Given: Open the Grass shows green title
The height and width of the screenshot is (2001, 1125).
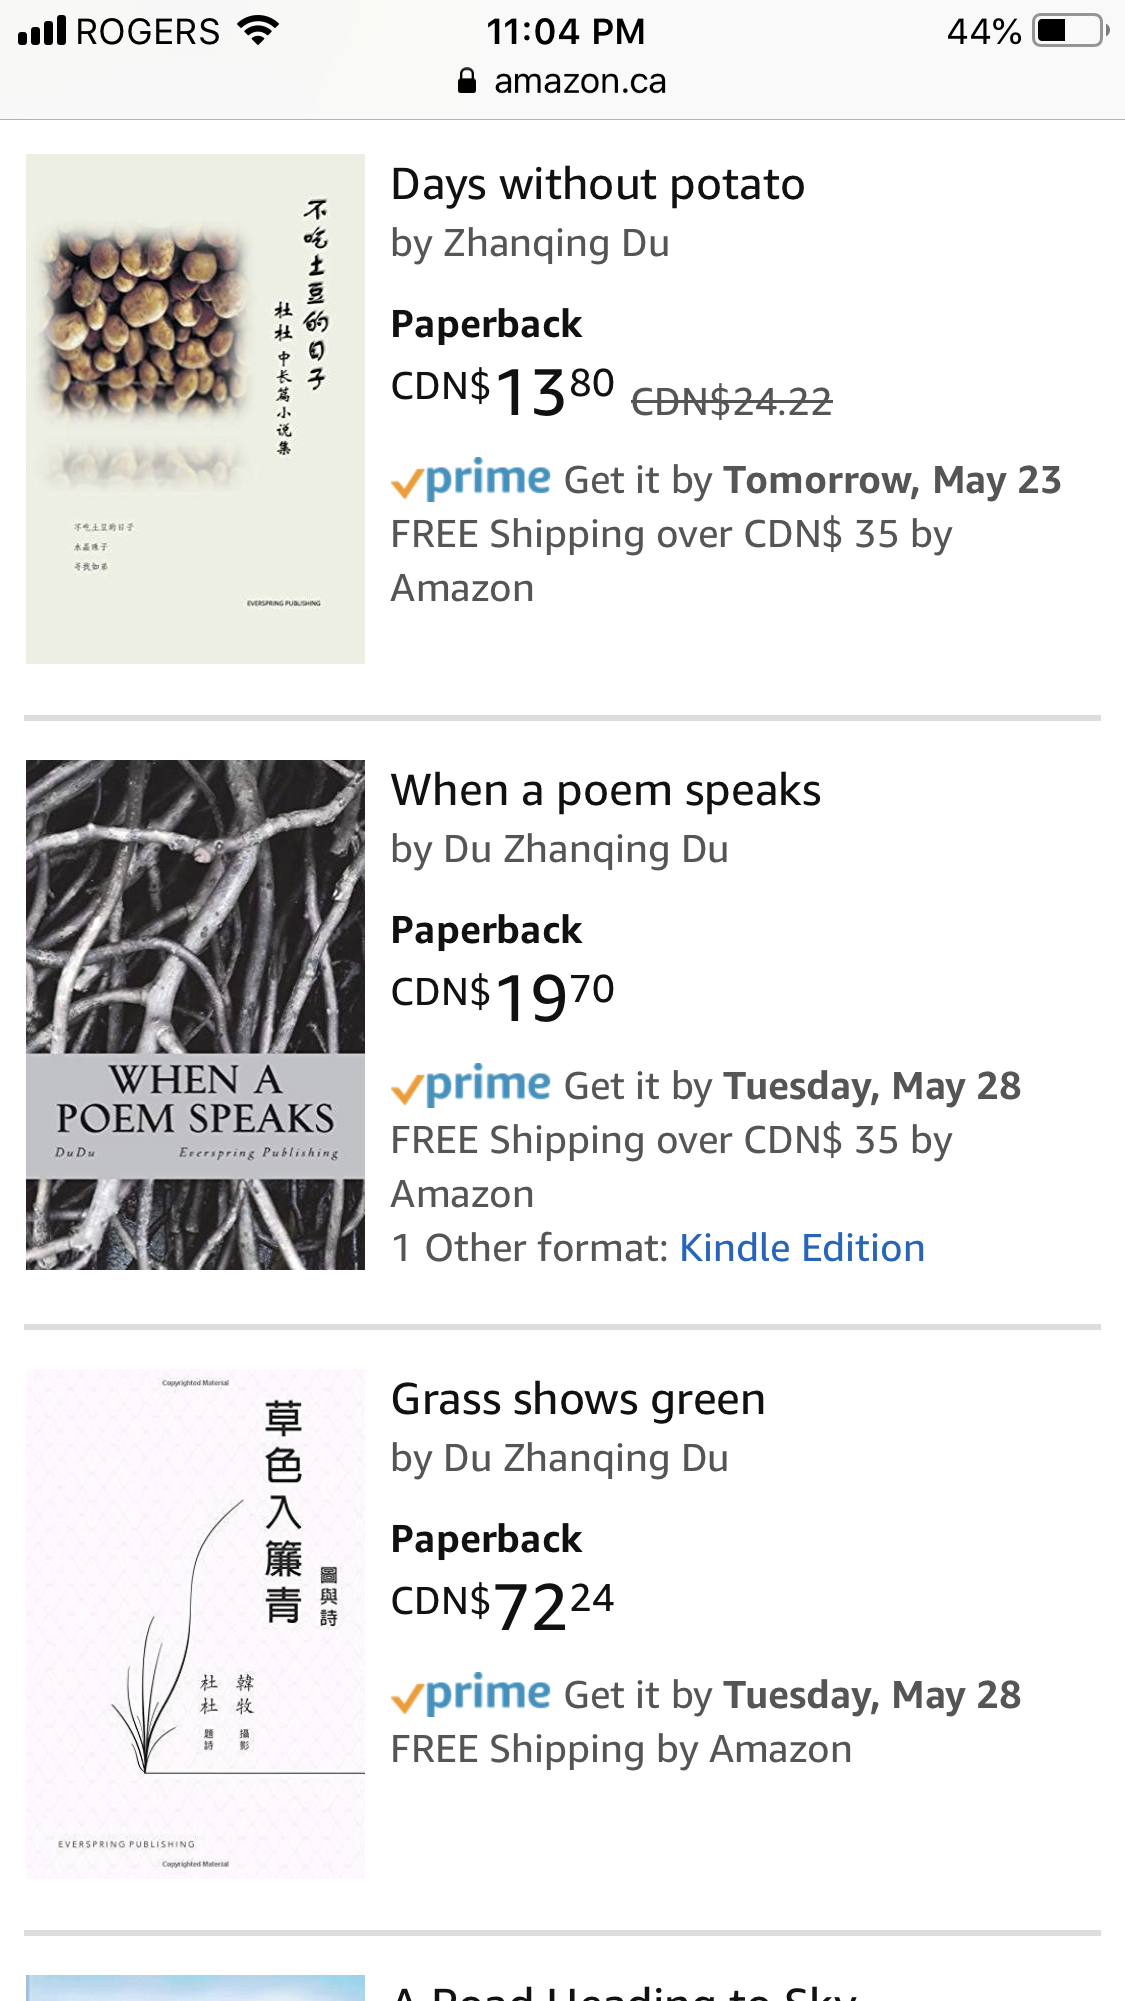Looking at the screenshot, I should click(578, 1400).
